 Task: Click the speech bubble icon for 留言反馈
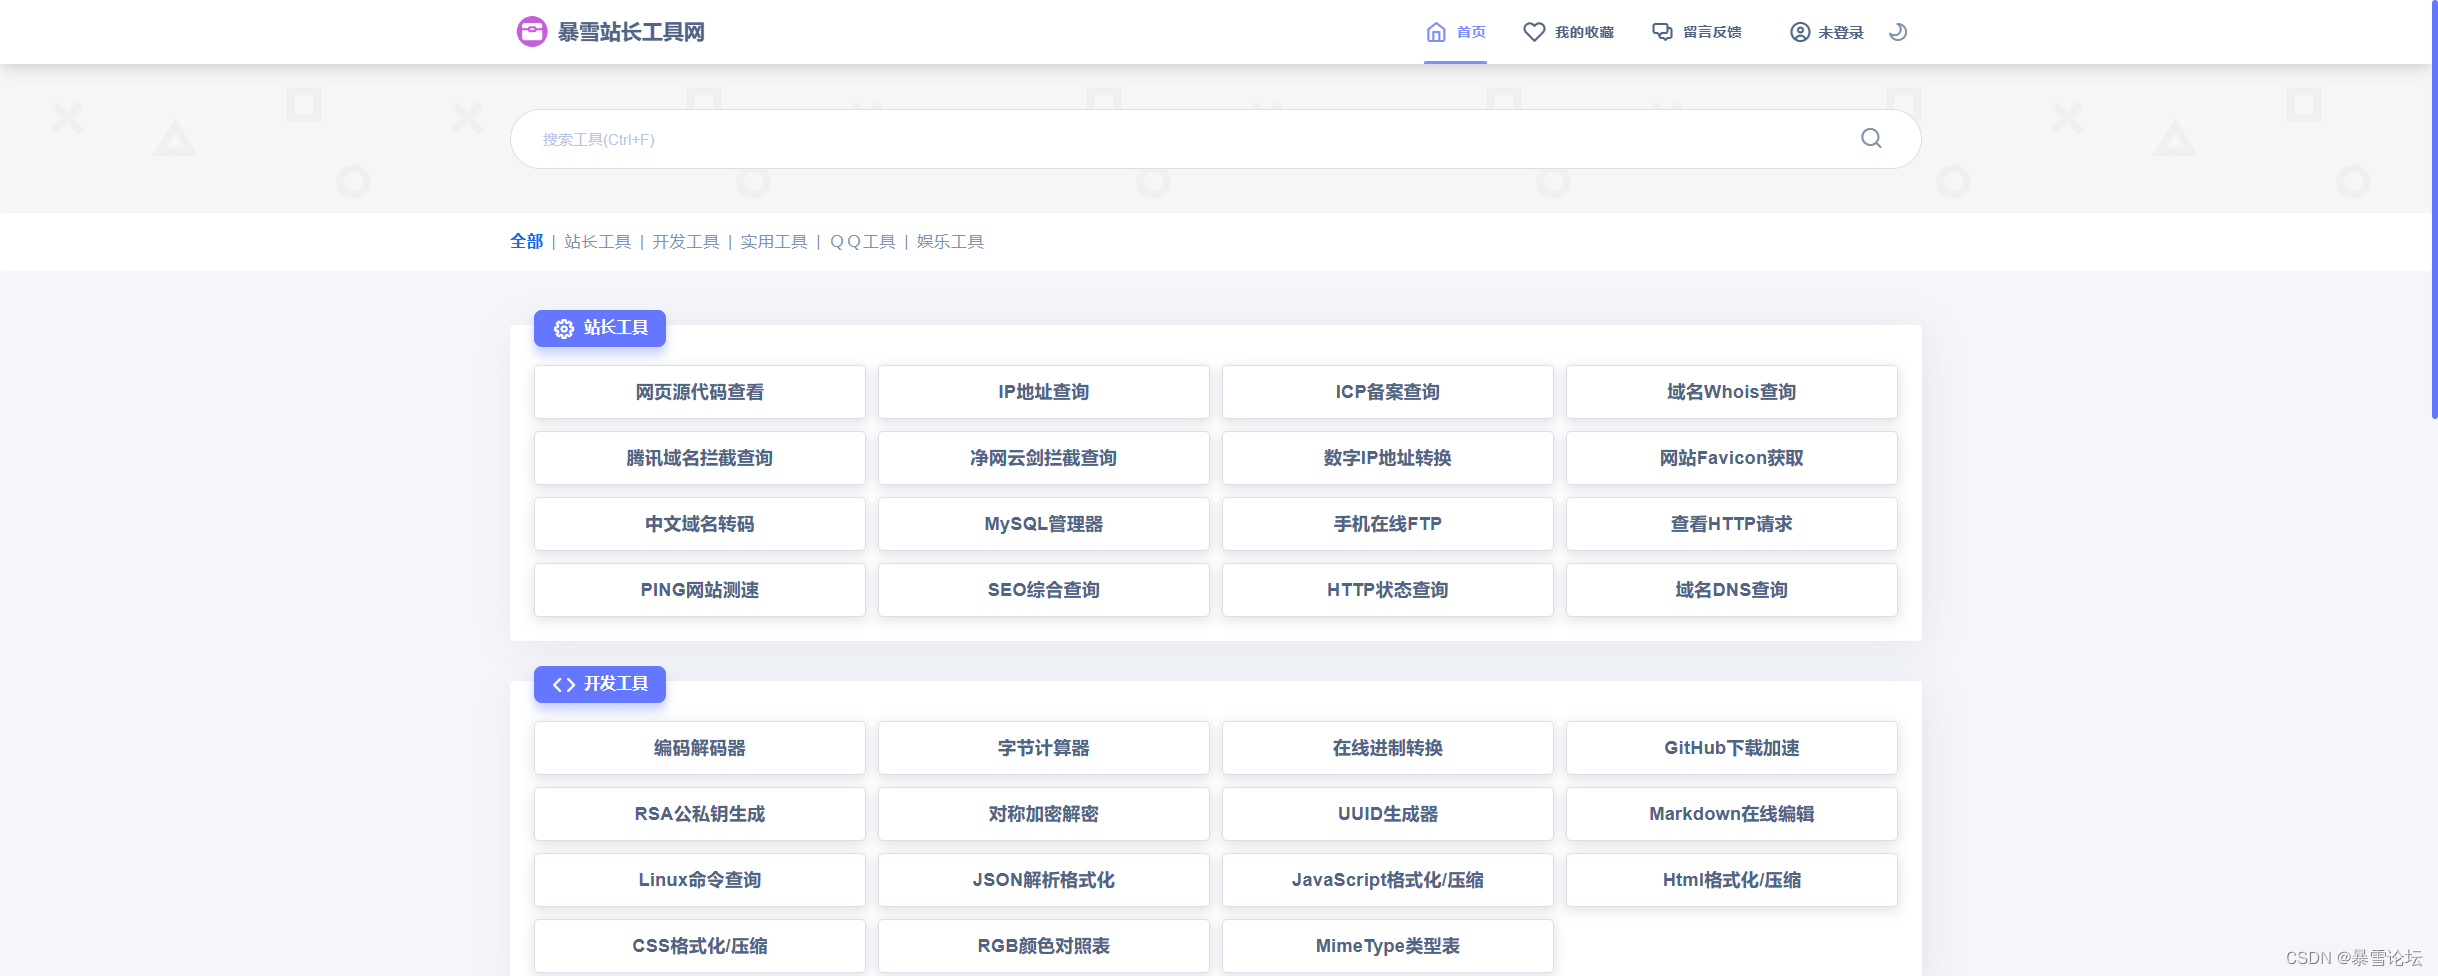pos(1661,31)
